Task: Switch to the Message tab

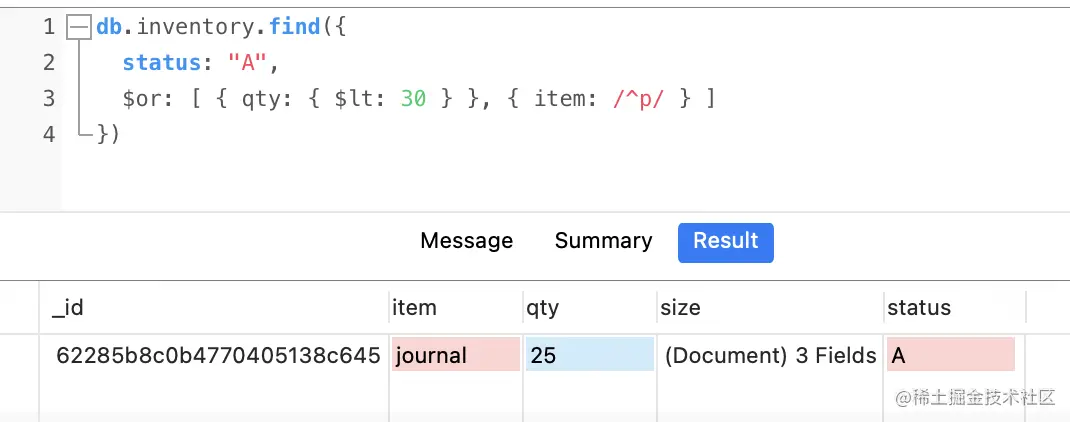Action: tap(466, 241)
